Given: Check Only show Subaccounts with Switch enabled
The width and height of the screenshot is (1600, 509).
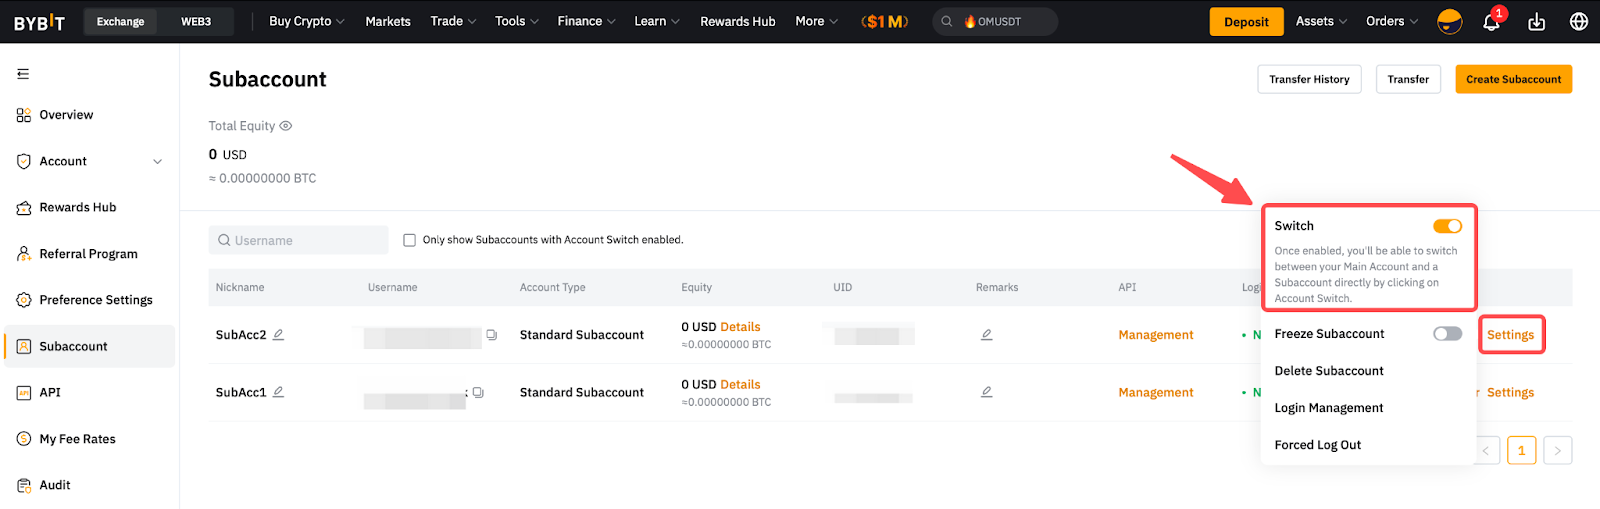Looking at the screenshot, I should [409, 240].
